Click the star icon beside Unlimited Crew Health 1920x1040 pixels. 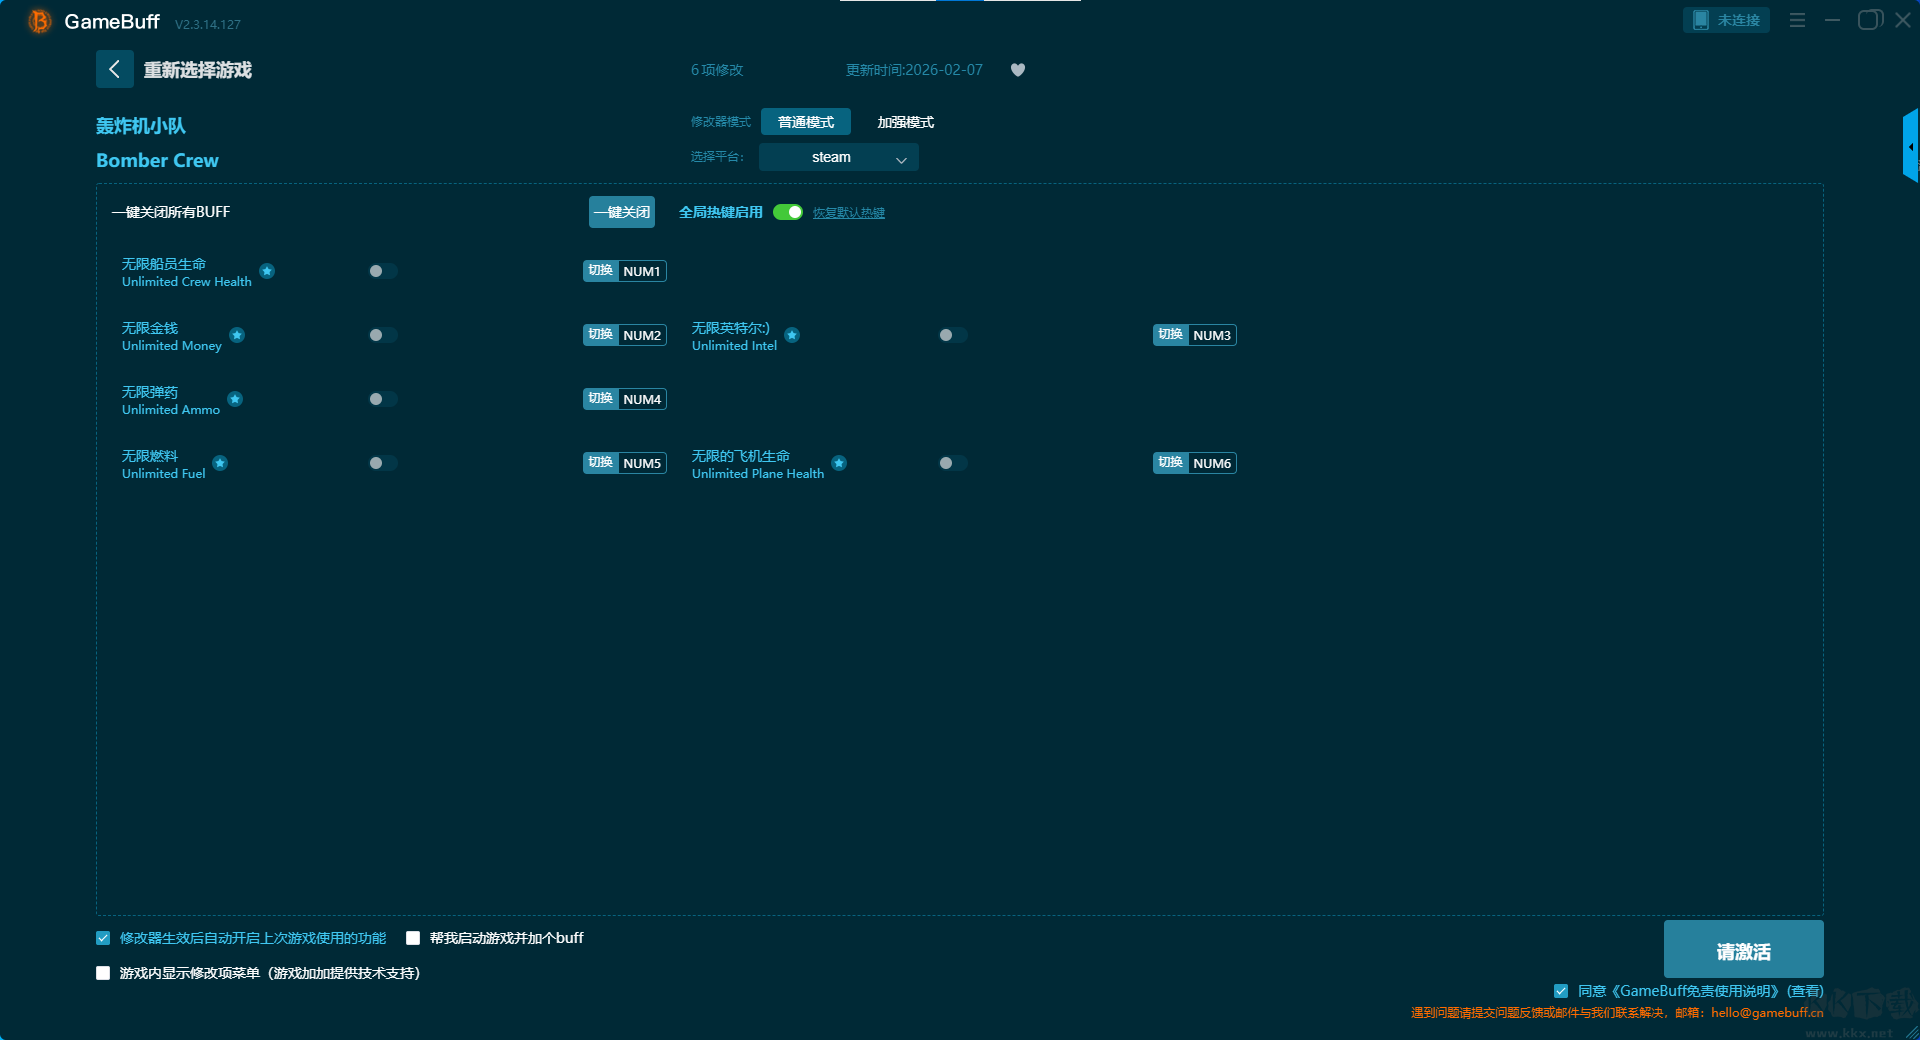pyautogui.click(x=267, y=271)
